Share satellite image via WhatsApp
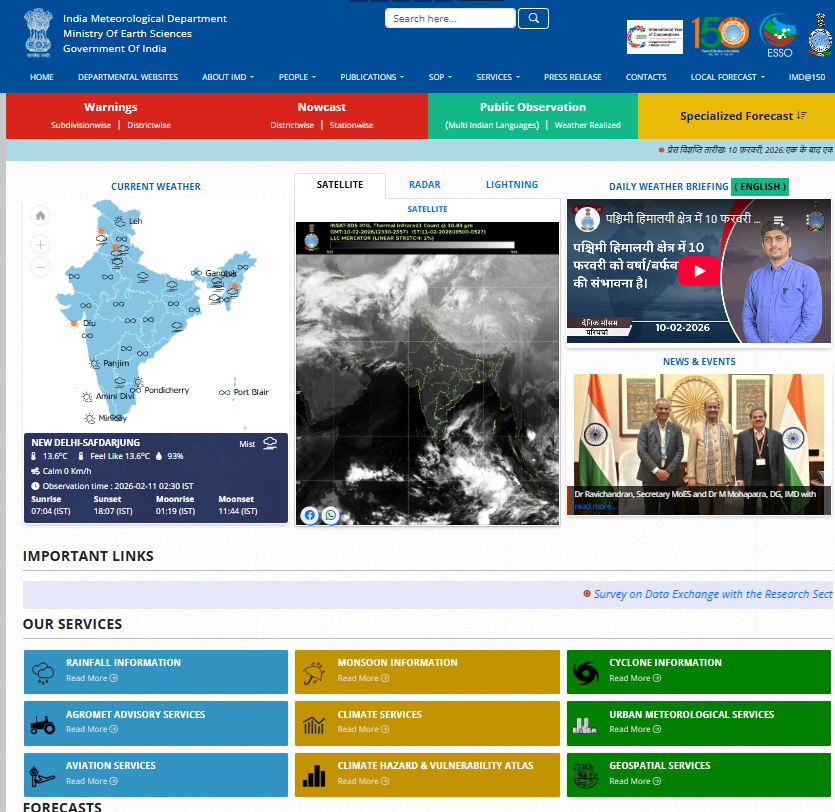The image size is (835, 812). tap(330, 515)
